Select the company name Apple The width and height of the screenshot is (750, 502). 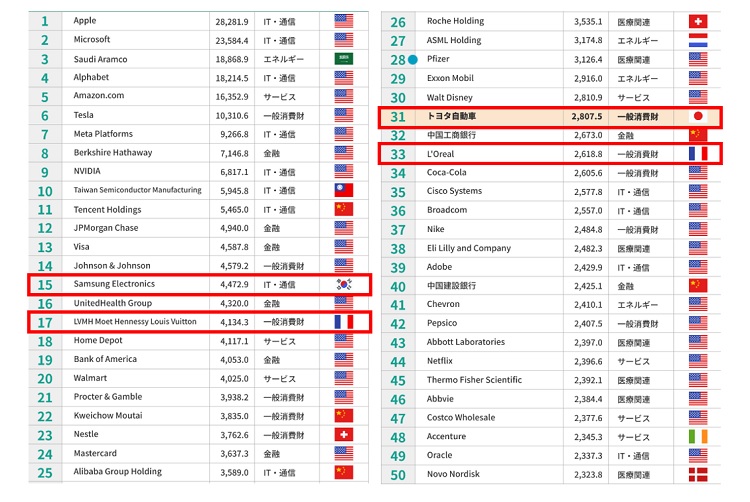(85, 21)
